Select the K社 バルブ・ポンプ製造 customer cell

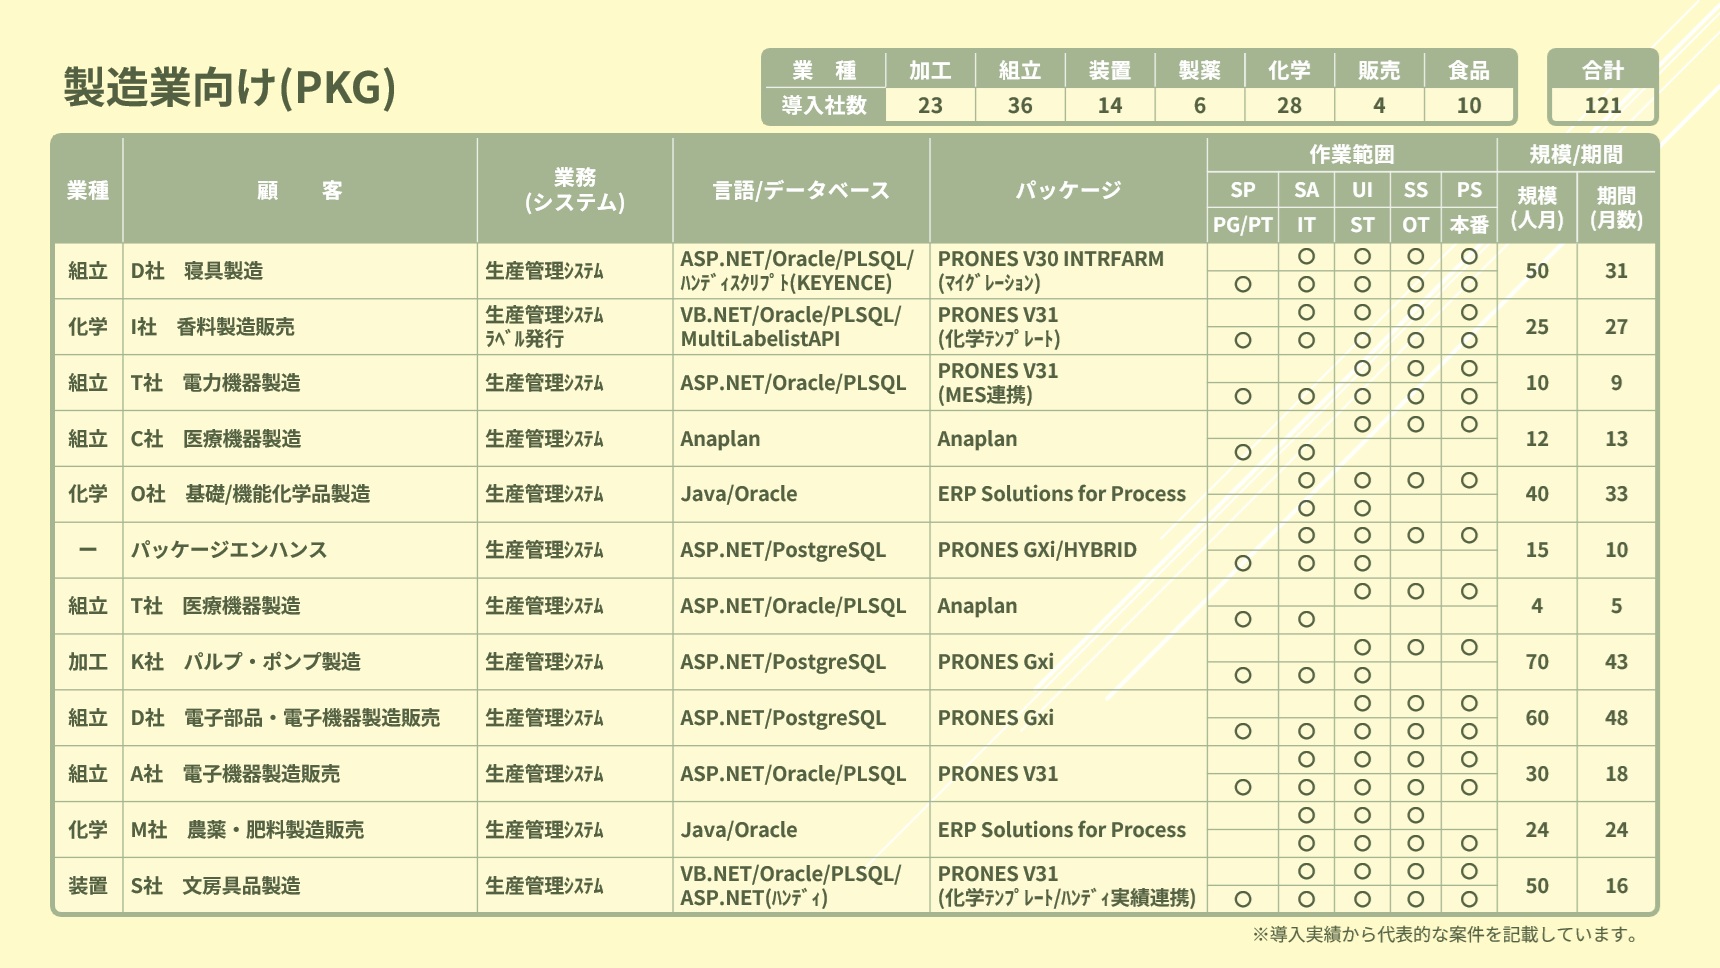pos(246,662)
